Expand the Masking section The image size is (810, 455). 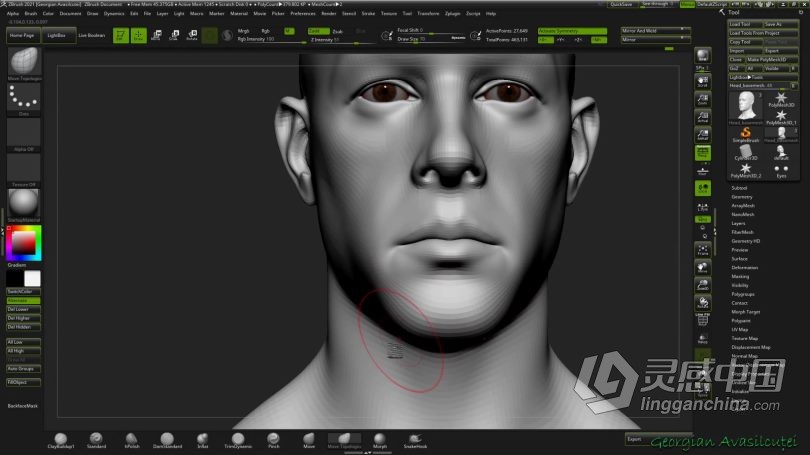click(x=740, y=276)
